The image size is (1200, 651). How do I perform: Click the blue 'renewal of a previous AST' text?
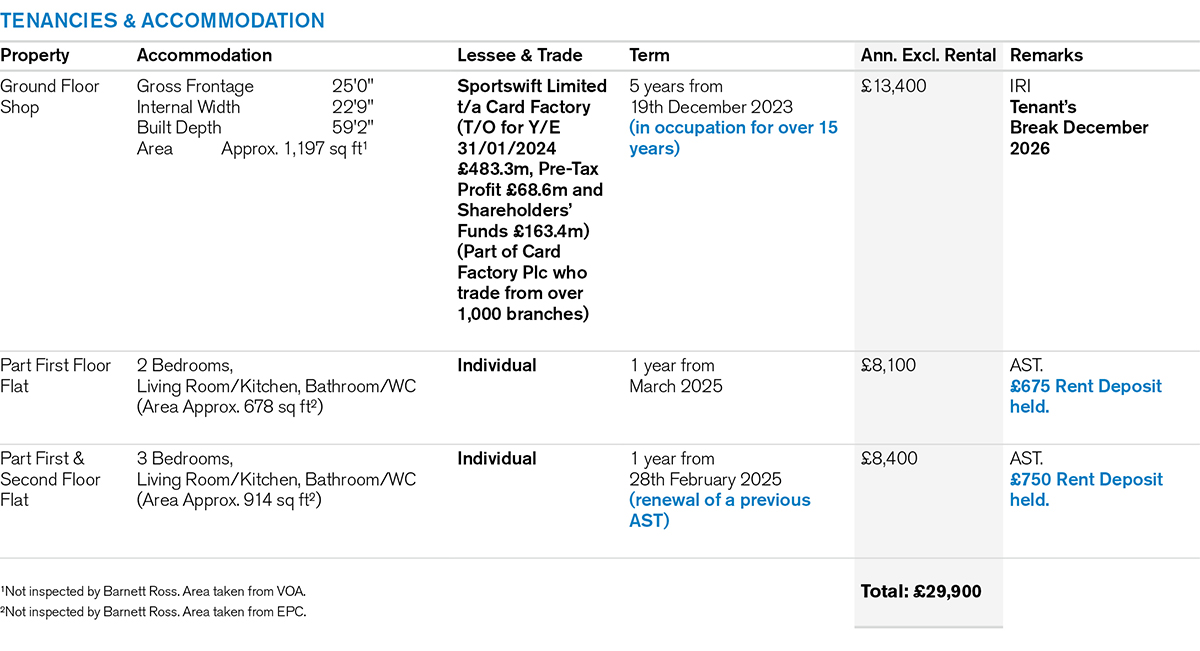719,510
